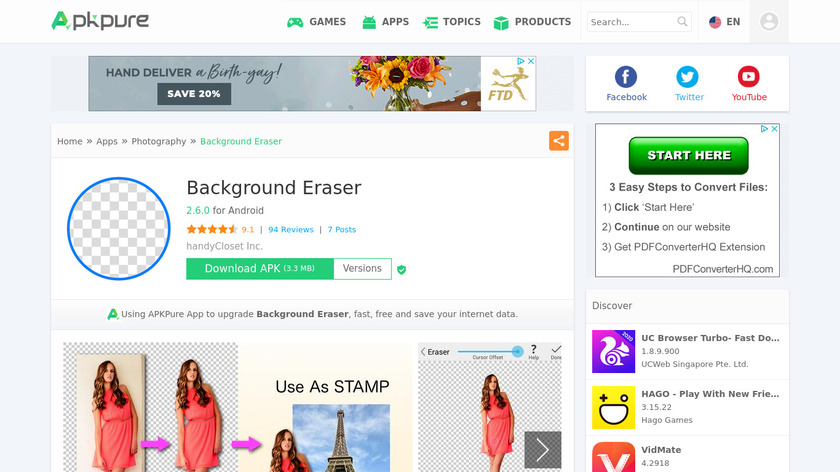Click the Background Eraser breadcrumb

pyautogui.click(x=241, y=141)
